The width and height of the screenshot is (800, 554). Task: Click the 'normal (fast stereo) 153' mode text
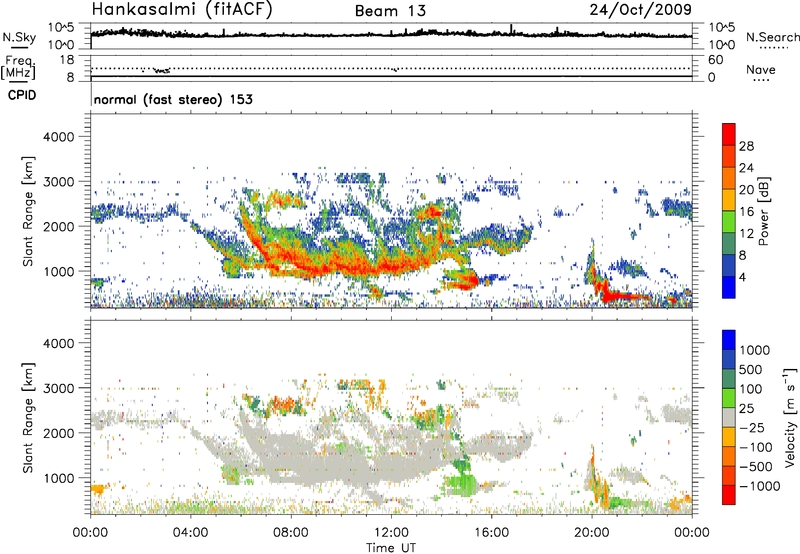pyautogui.click(x=173, y=100)
